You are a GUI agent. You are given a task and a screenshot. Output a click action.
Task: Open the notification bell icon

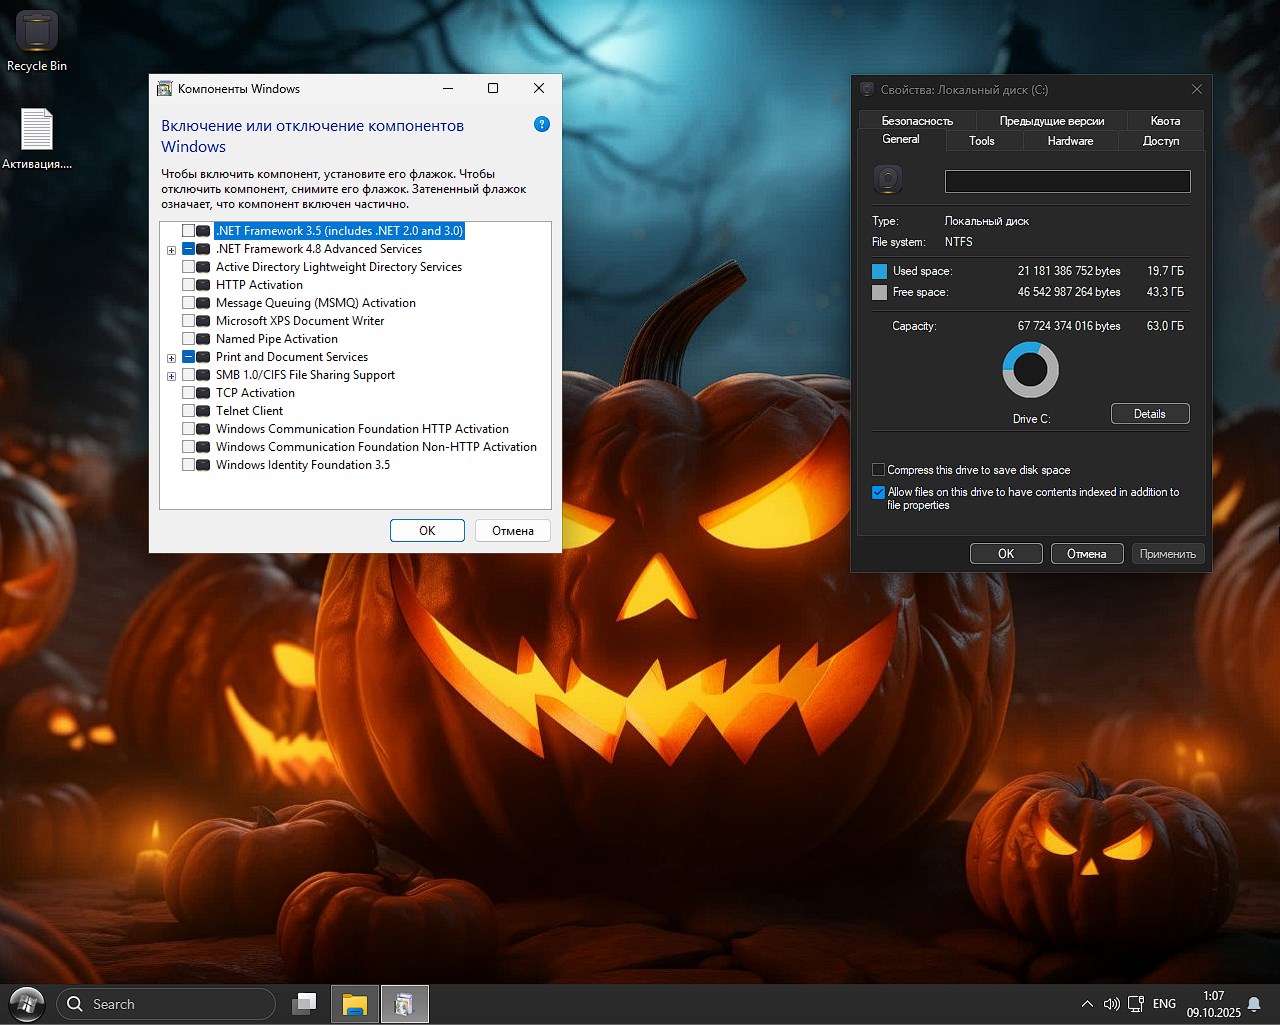click(x=1254, y=1004)
